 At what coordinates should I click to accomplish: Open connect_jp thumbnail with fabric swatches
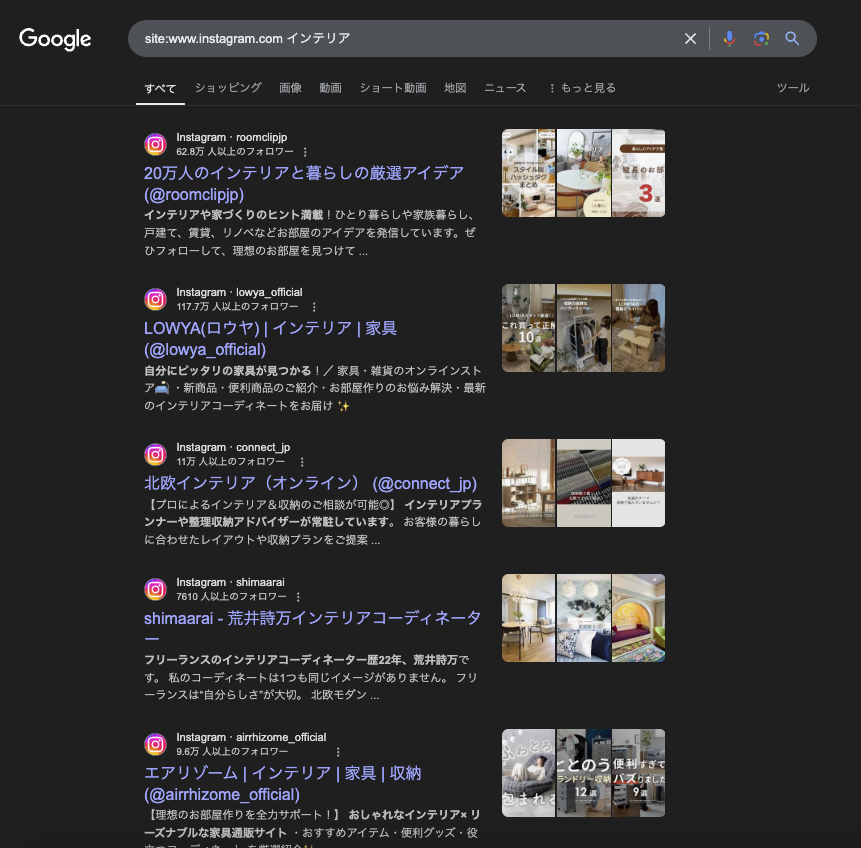tap(584, 483)
